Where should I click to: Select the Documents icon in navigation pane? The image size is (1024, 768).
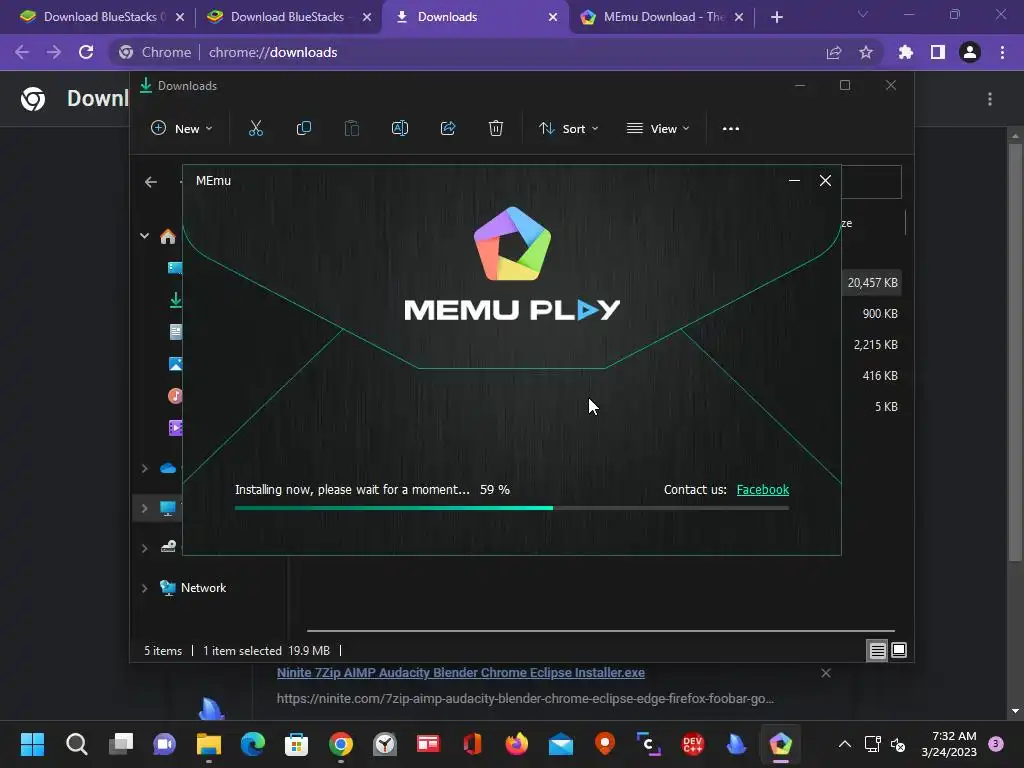(175, 332)
